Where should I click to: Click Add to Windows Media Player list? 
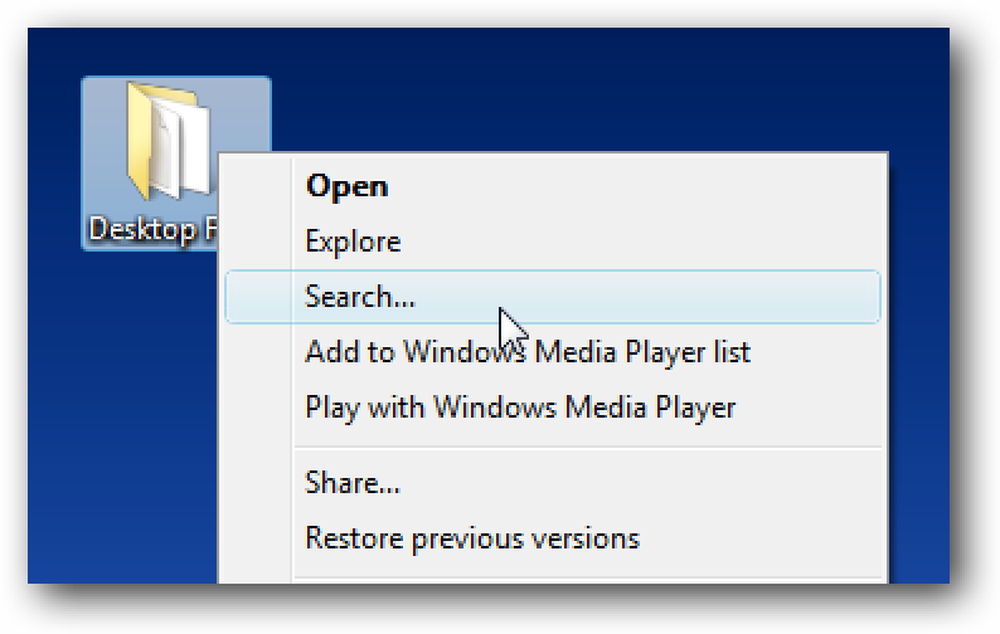[x=553, y=352]
